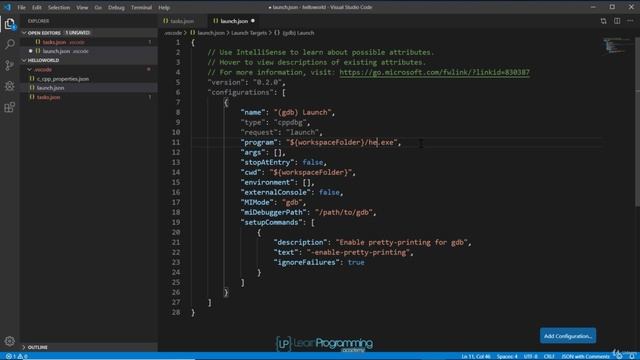The image size is (640, 360).
Task: Click the notification bell in status bar
Action: pyautogui.click(x=632, y=356)
